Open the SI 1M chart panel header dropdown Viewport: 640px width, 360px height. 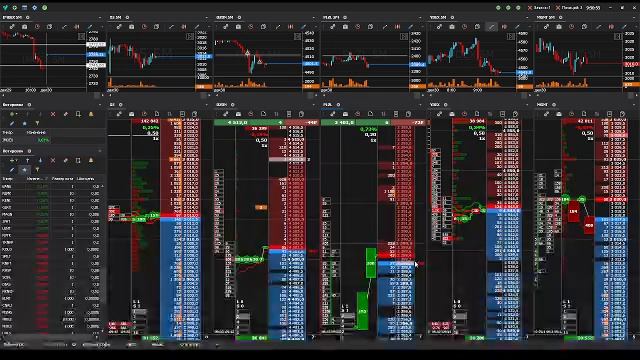pyautogui.click(x=207, y=18)
